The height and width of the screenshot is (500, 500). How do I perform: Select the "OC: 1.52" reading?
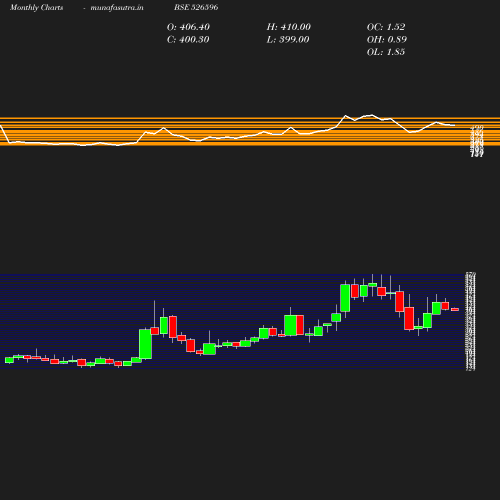pyautogui.click(x=386, y=27)
